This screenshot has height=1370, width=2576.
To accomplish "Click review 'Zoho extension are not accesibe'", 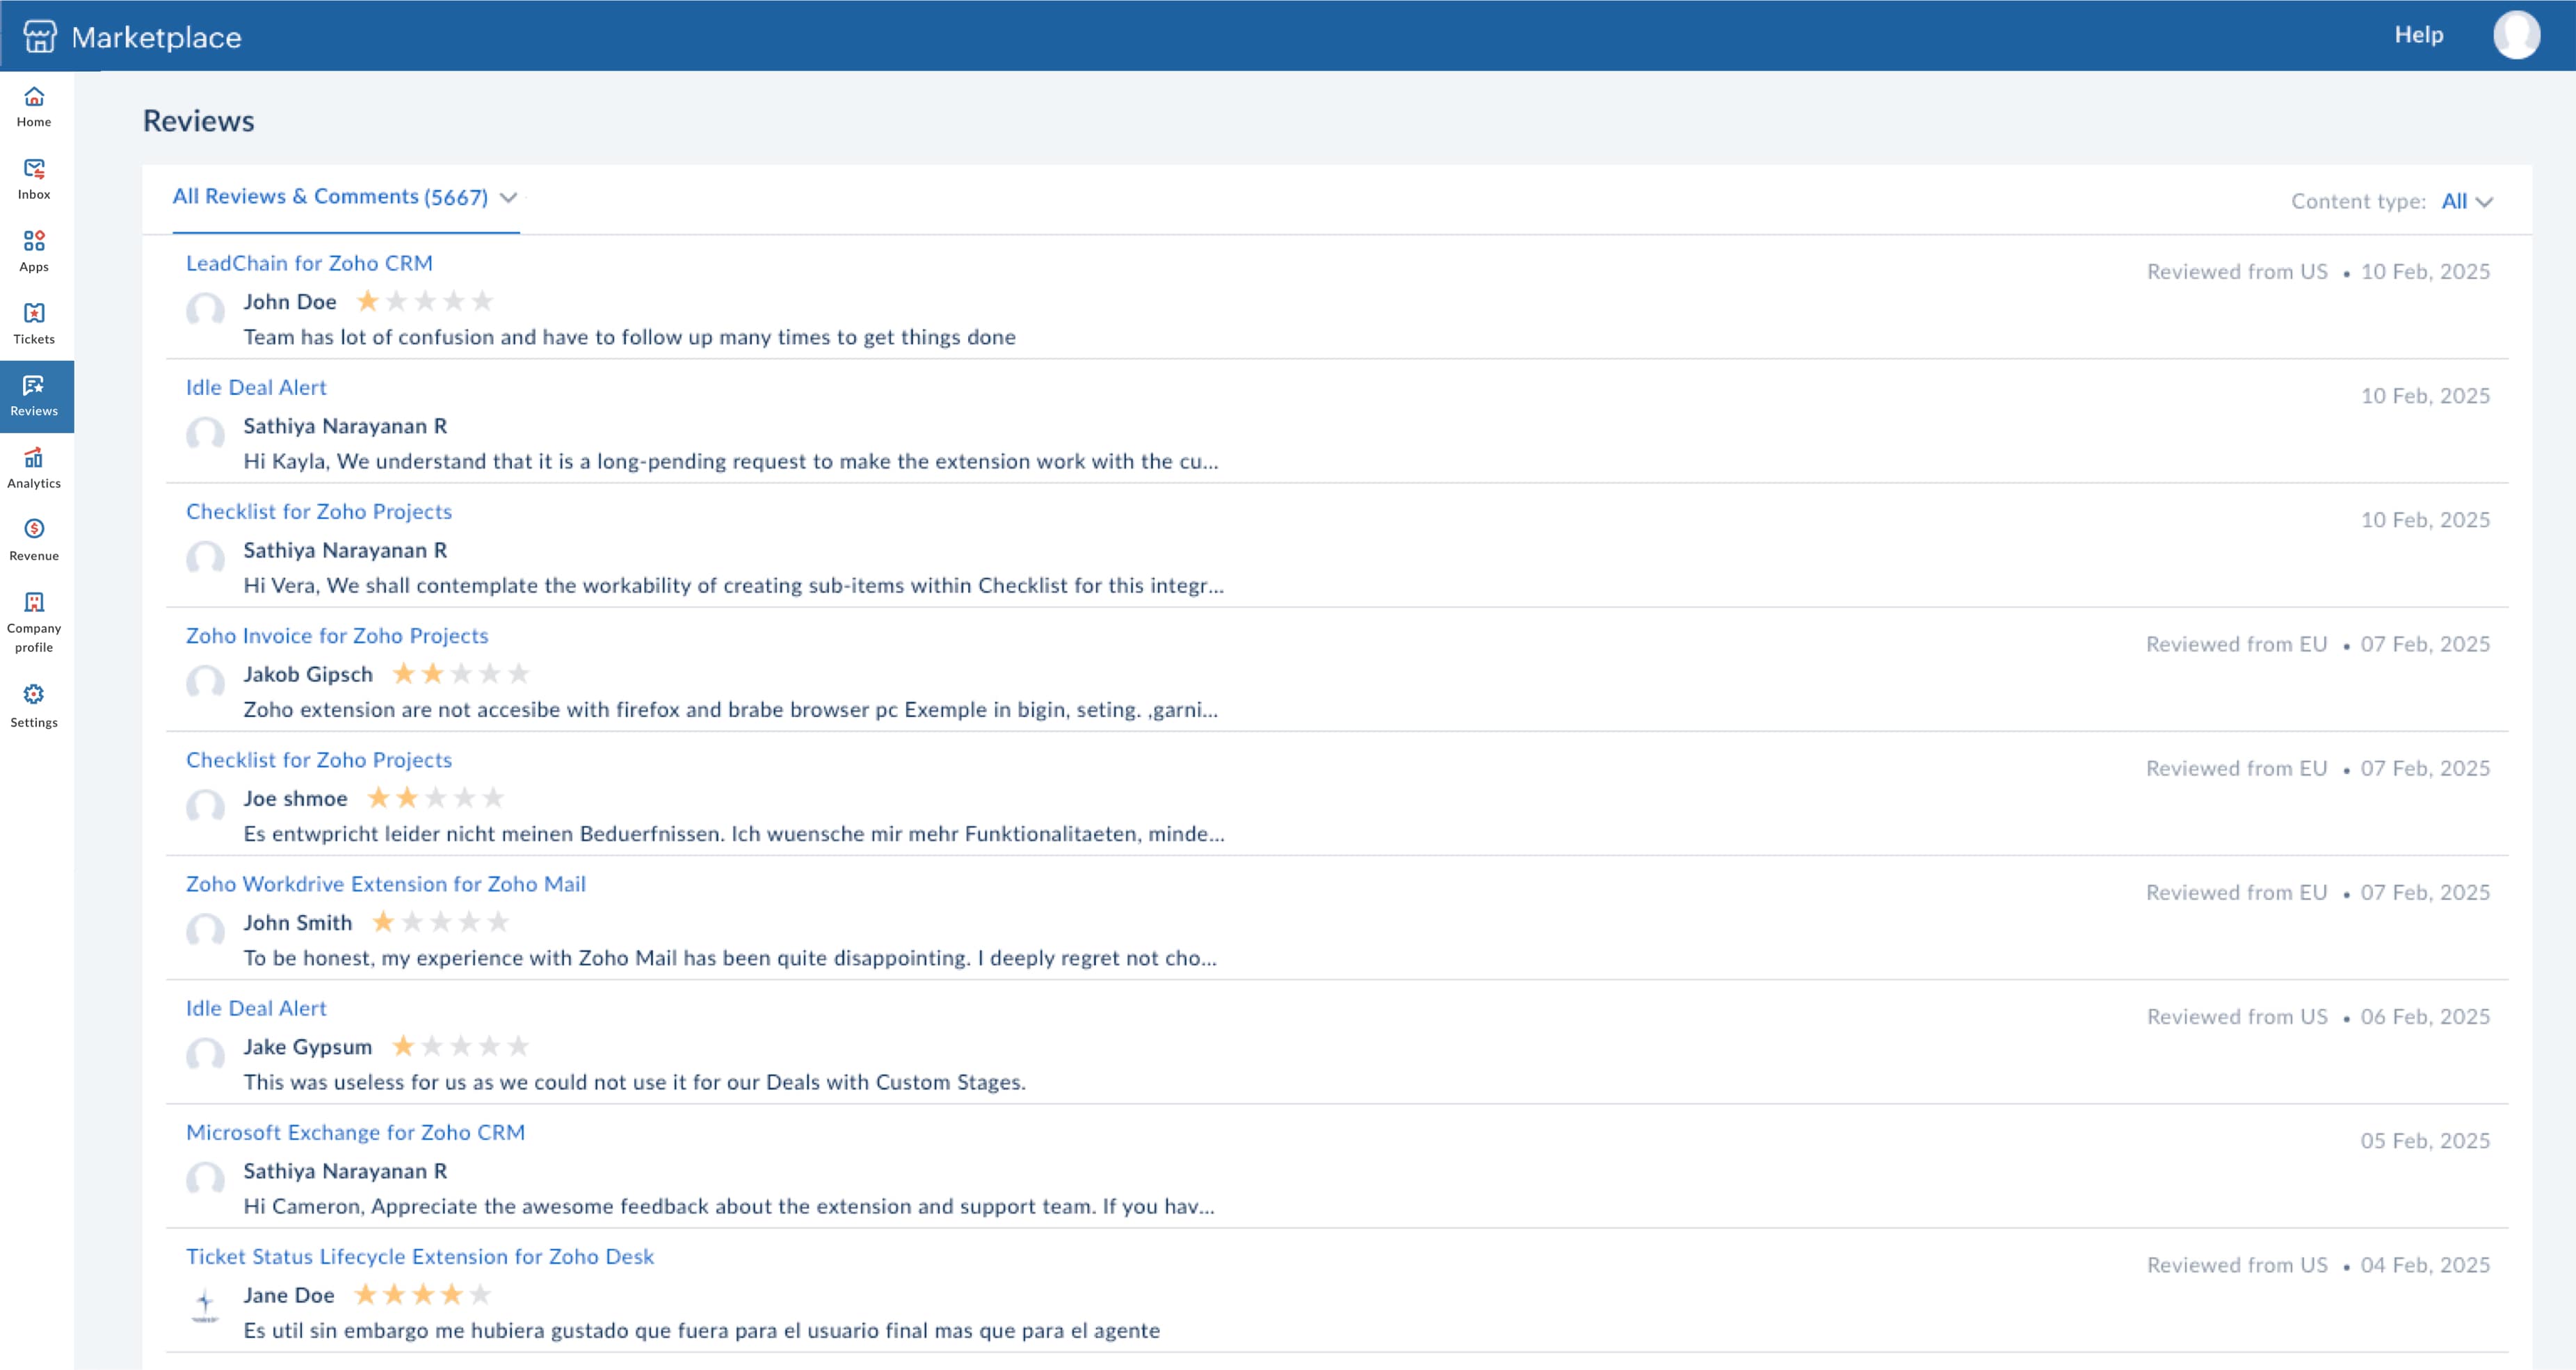I will pyautogui.click(x=731, y=710).
